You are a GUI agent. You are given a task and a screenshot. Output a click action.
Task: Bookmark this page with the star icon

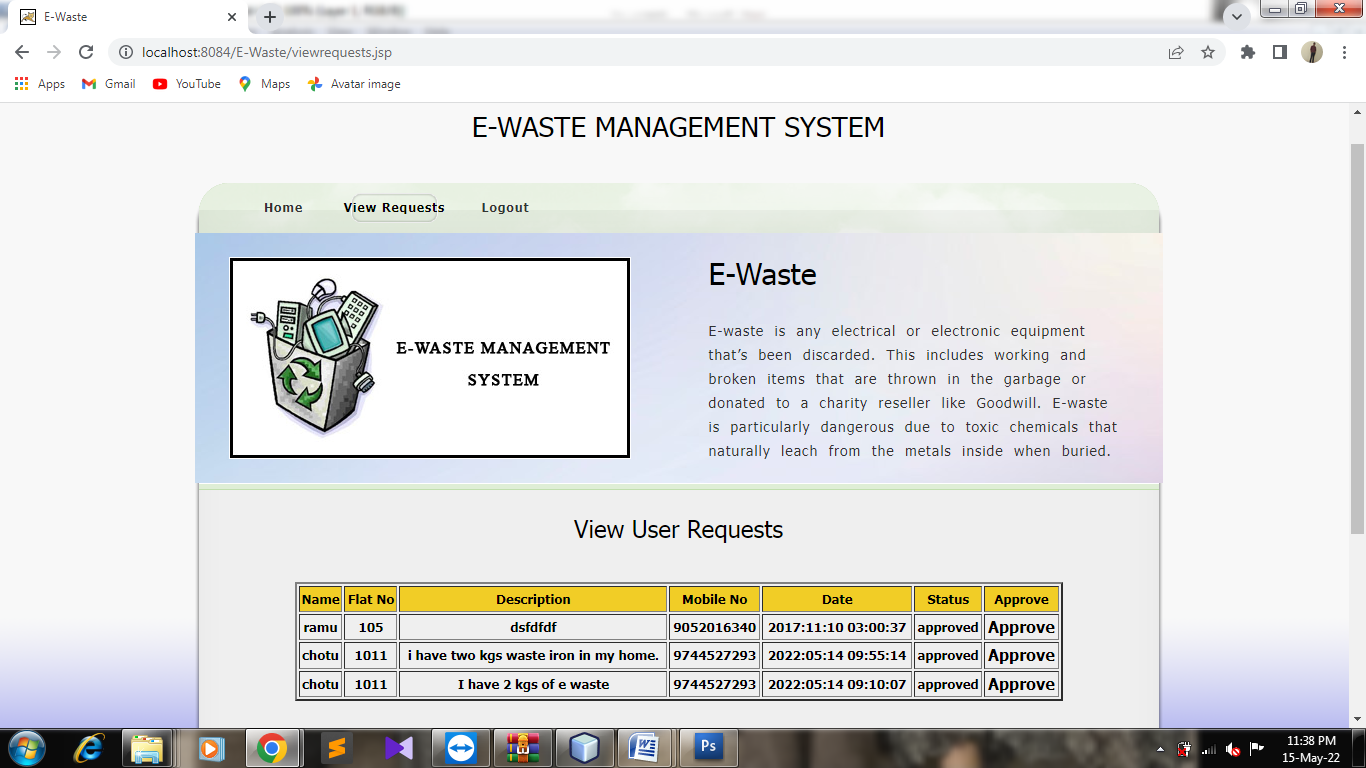1208,52
